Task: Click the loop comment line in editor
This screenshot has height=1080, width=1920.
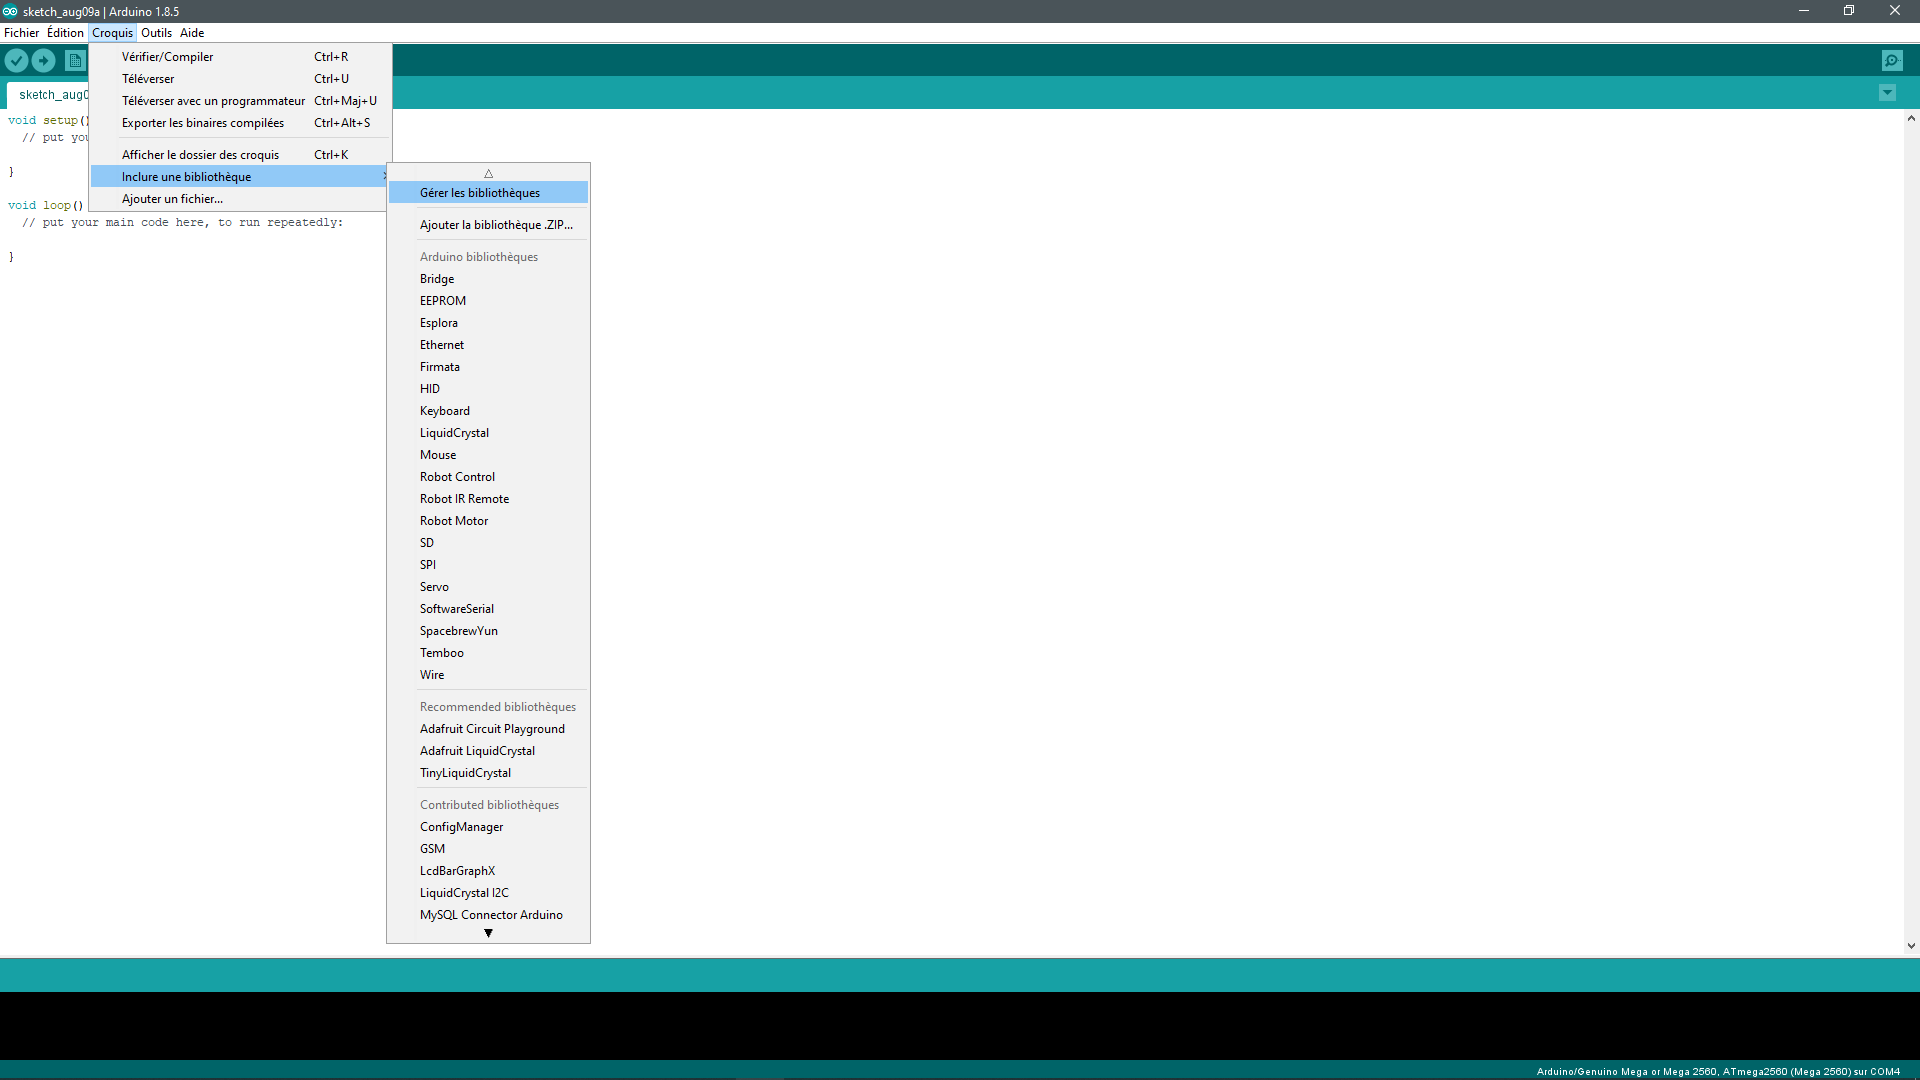Action: tap(182, 223)
